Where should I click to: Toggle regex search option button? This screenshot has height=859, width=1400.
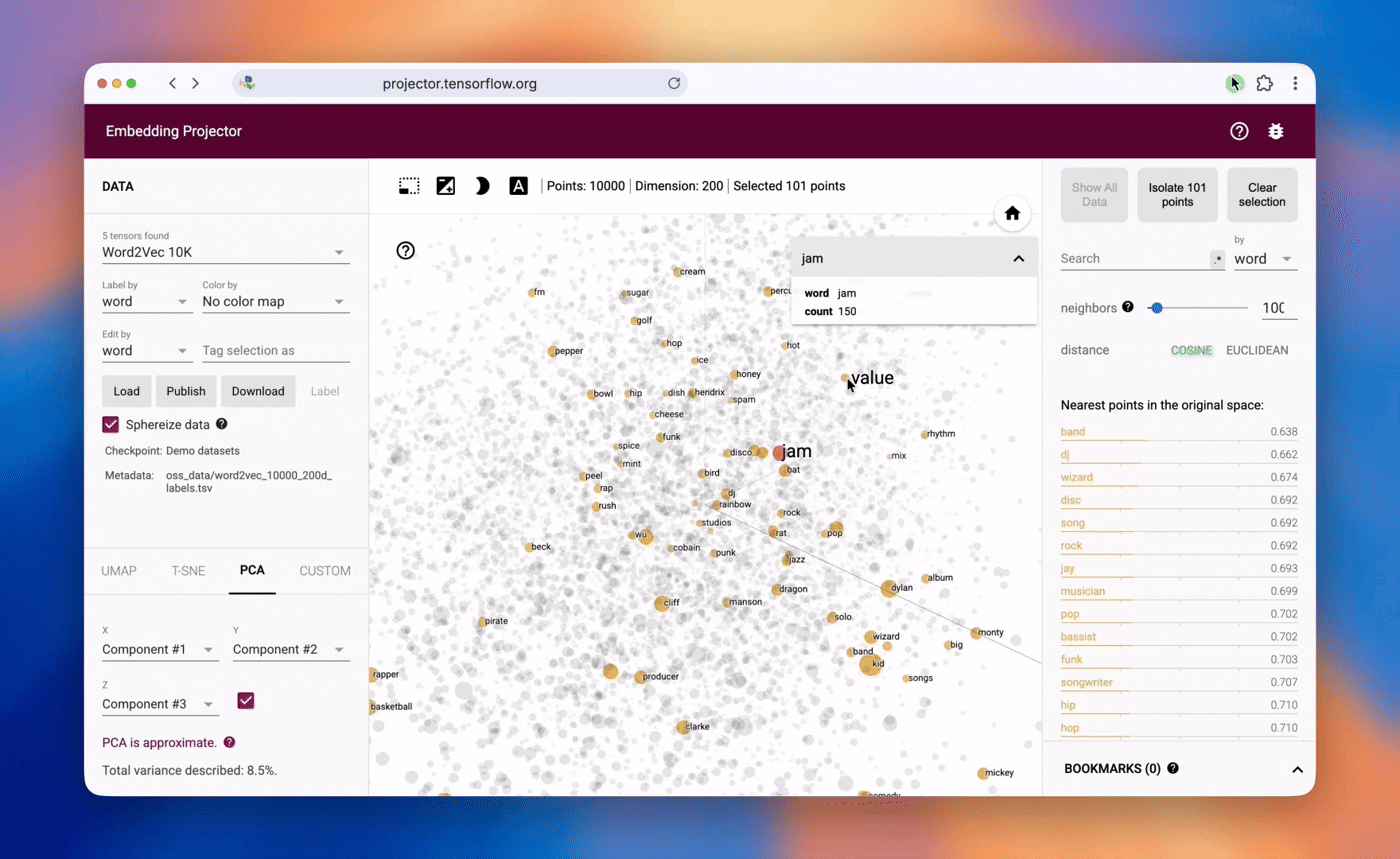tap(1217, 259)
